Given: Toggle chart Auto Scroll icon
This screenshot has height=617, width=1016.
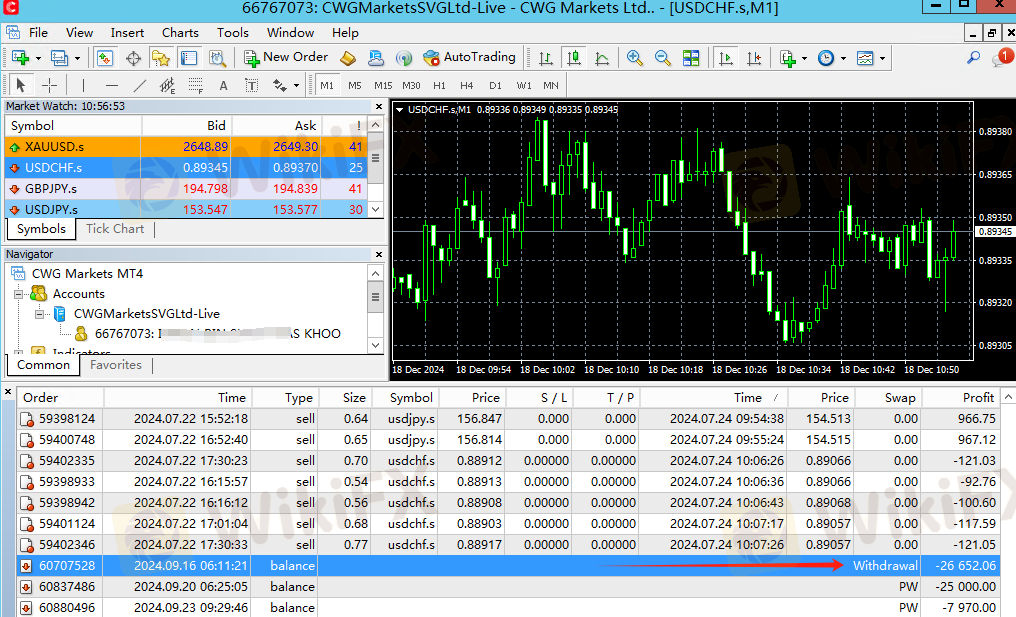Looking at the screenshot, I should [x=726, y=58].
